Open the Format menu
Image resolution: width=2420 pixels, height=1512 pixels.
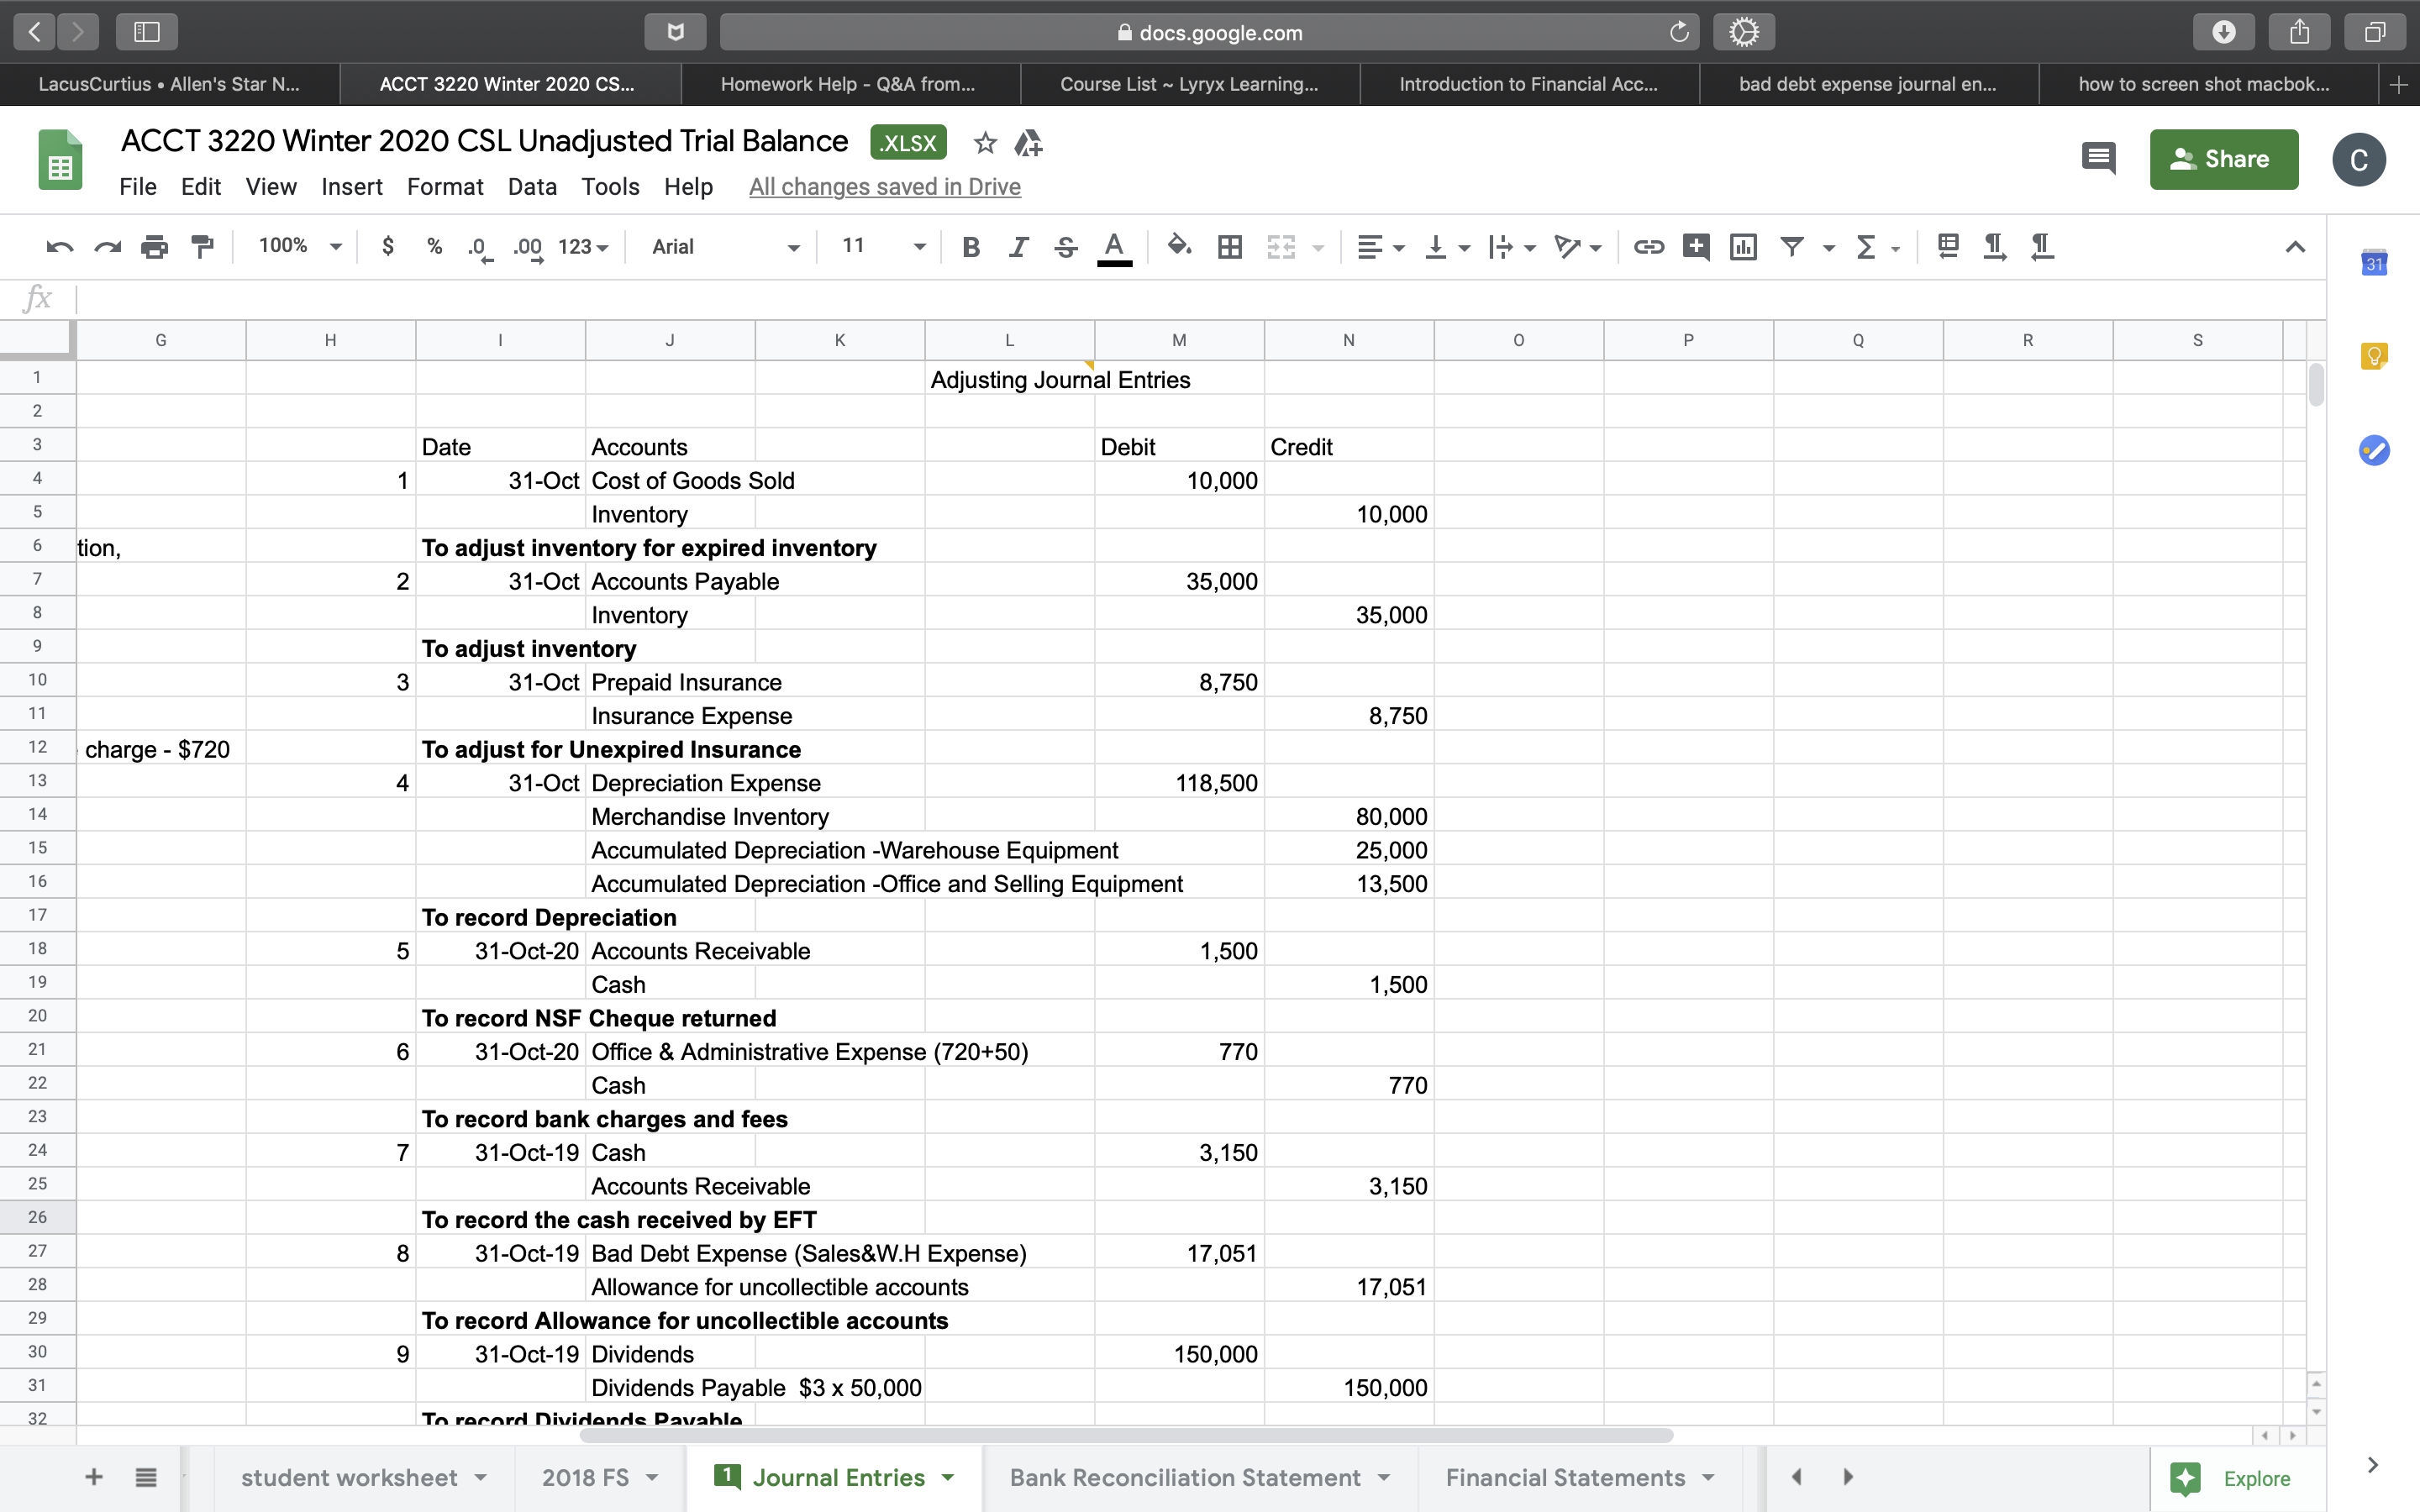[x=444, y=187]
